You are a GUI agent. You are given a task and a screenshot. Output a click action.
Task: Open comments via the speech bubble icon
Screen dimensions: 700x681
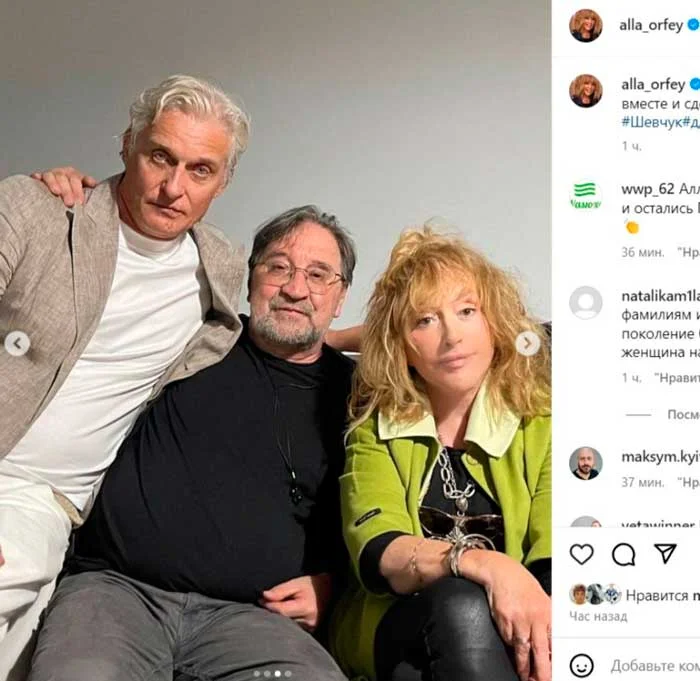tap(623, 555)
